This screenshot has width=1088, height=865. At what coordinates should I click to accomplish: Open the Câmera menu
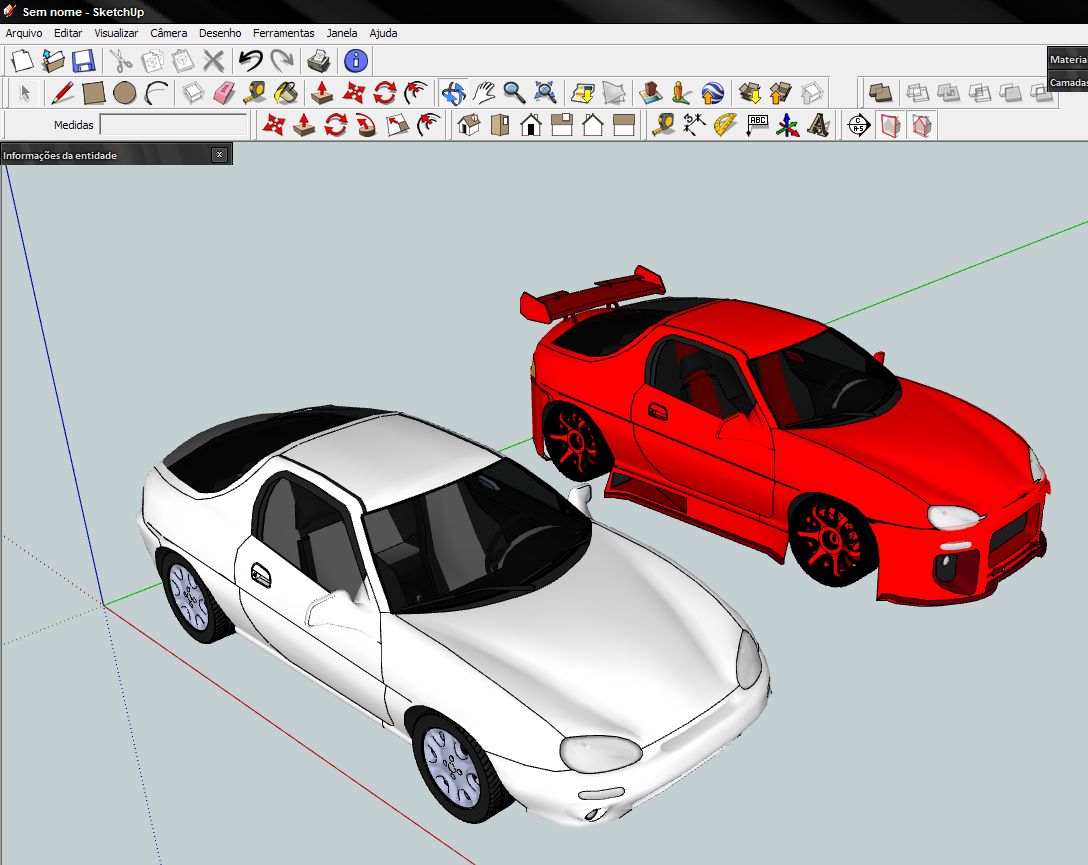[x=168, y=33]
